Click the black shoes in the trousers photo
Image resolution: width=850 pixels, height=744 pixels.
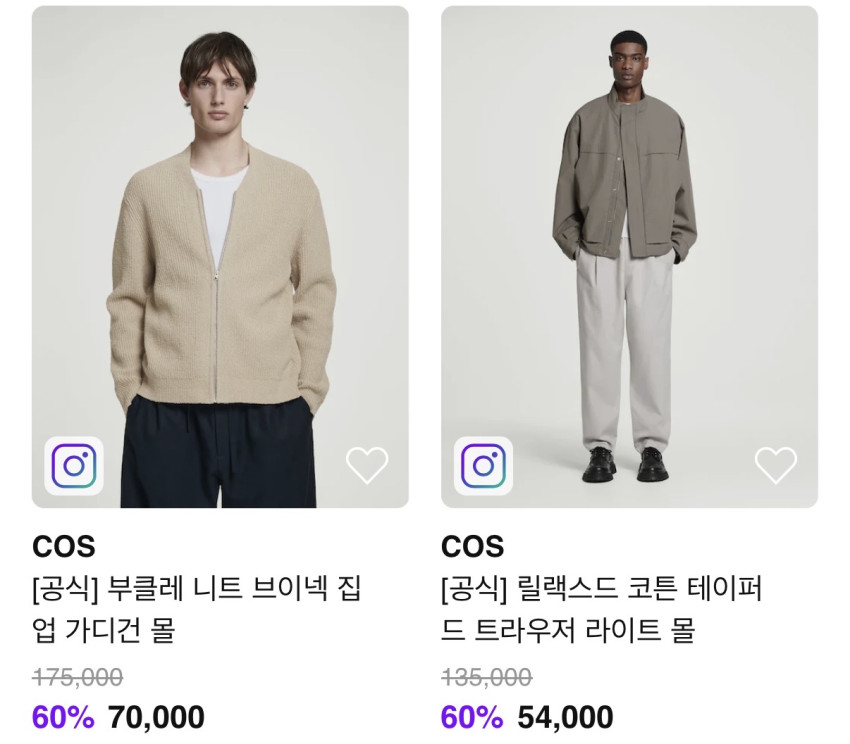point(625,464)
